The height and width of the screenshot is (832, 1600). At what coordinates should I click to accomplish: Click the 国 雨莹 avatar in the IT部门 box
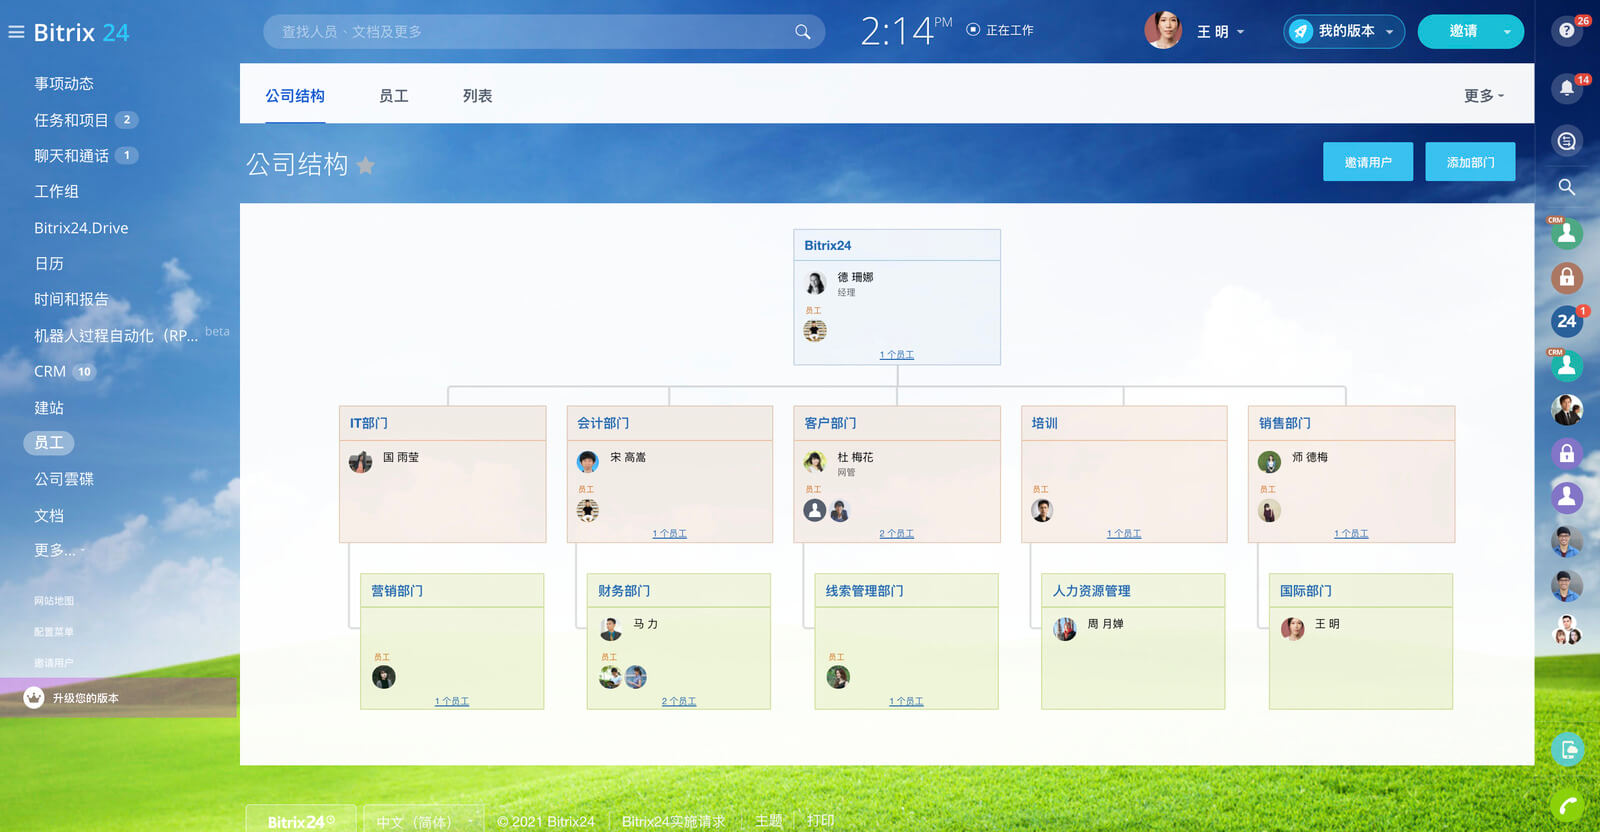point(361,462)
